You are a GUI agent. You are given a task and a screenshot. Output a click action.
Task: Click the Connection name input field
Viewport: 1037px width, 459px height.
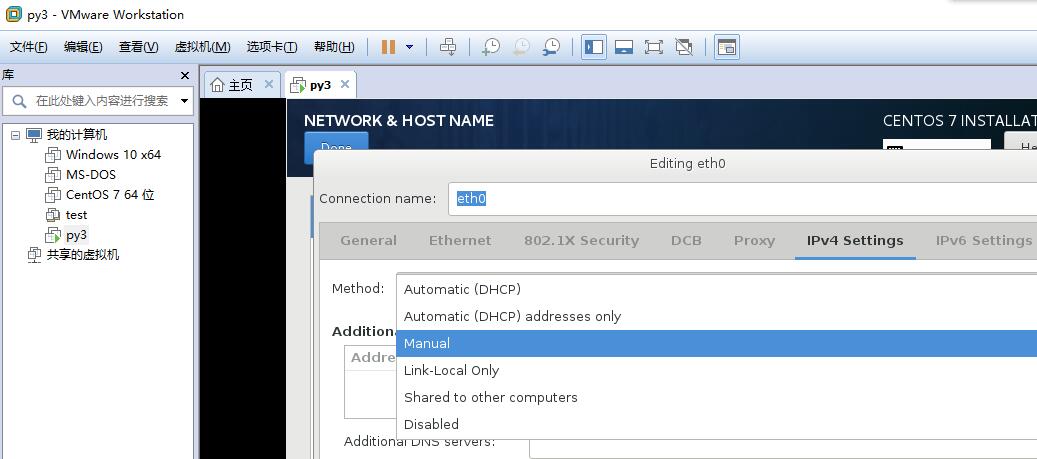(x=742, y=198)
